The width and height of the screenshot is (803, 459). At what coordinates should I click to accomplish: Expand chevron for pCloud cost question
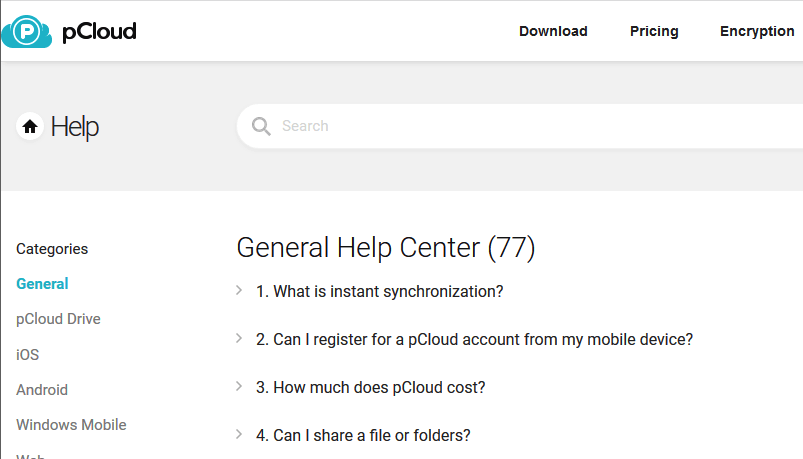(x=239, y=386)
